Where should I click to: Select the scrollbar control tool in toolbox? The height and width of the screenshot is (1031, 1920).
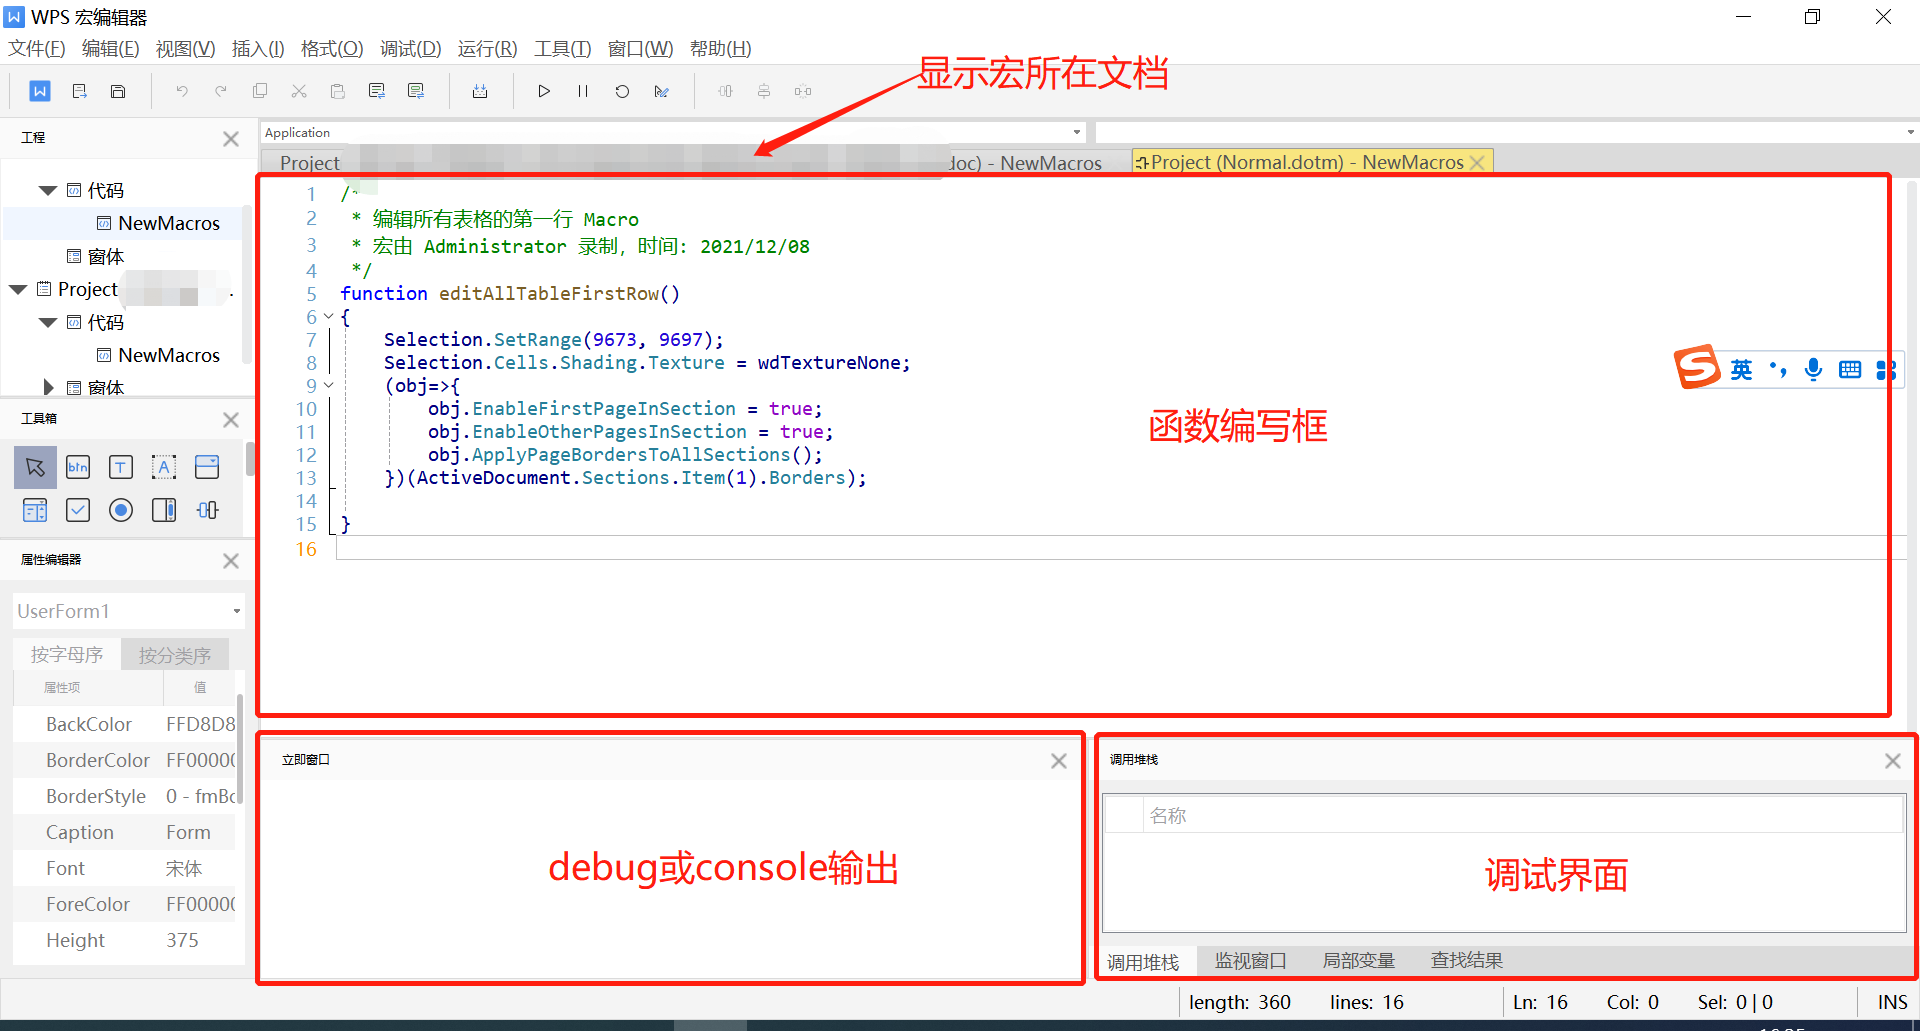tap(164, 510)
